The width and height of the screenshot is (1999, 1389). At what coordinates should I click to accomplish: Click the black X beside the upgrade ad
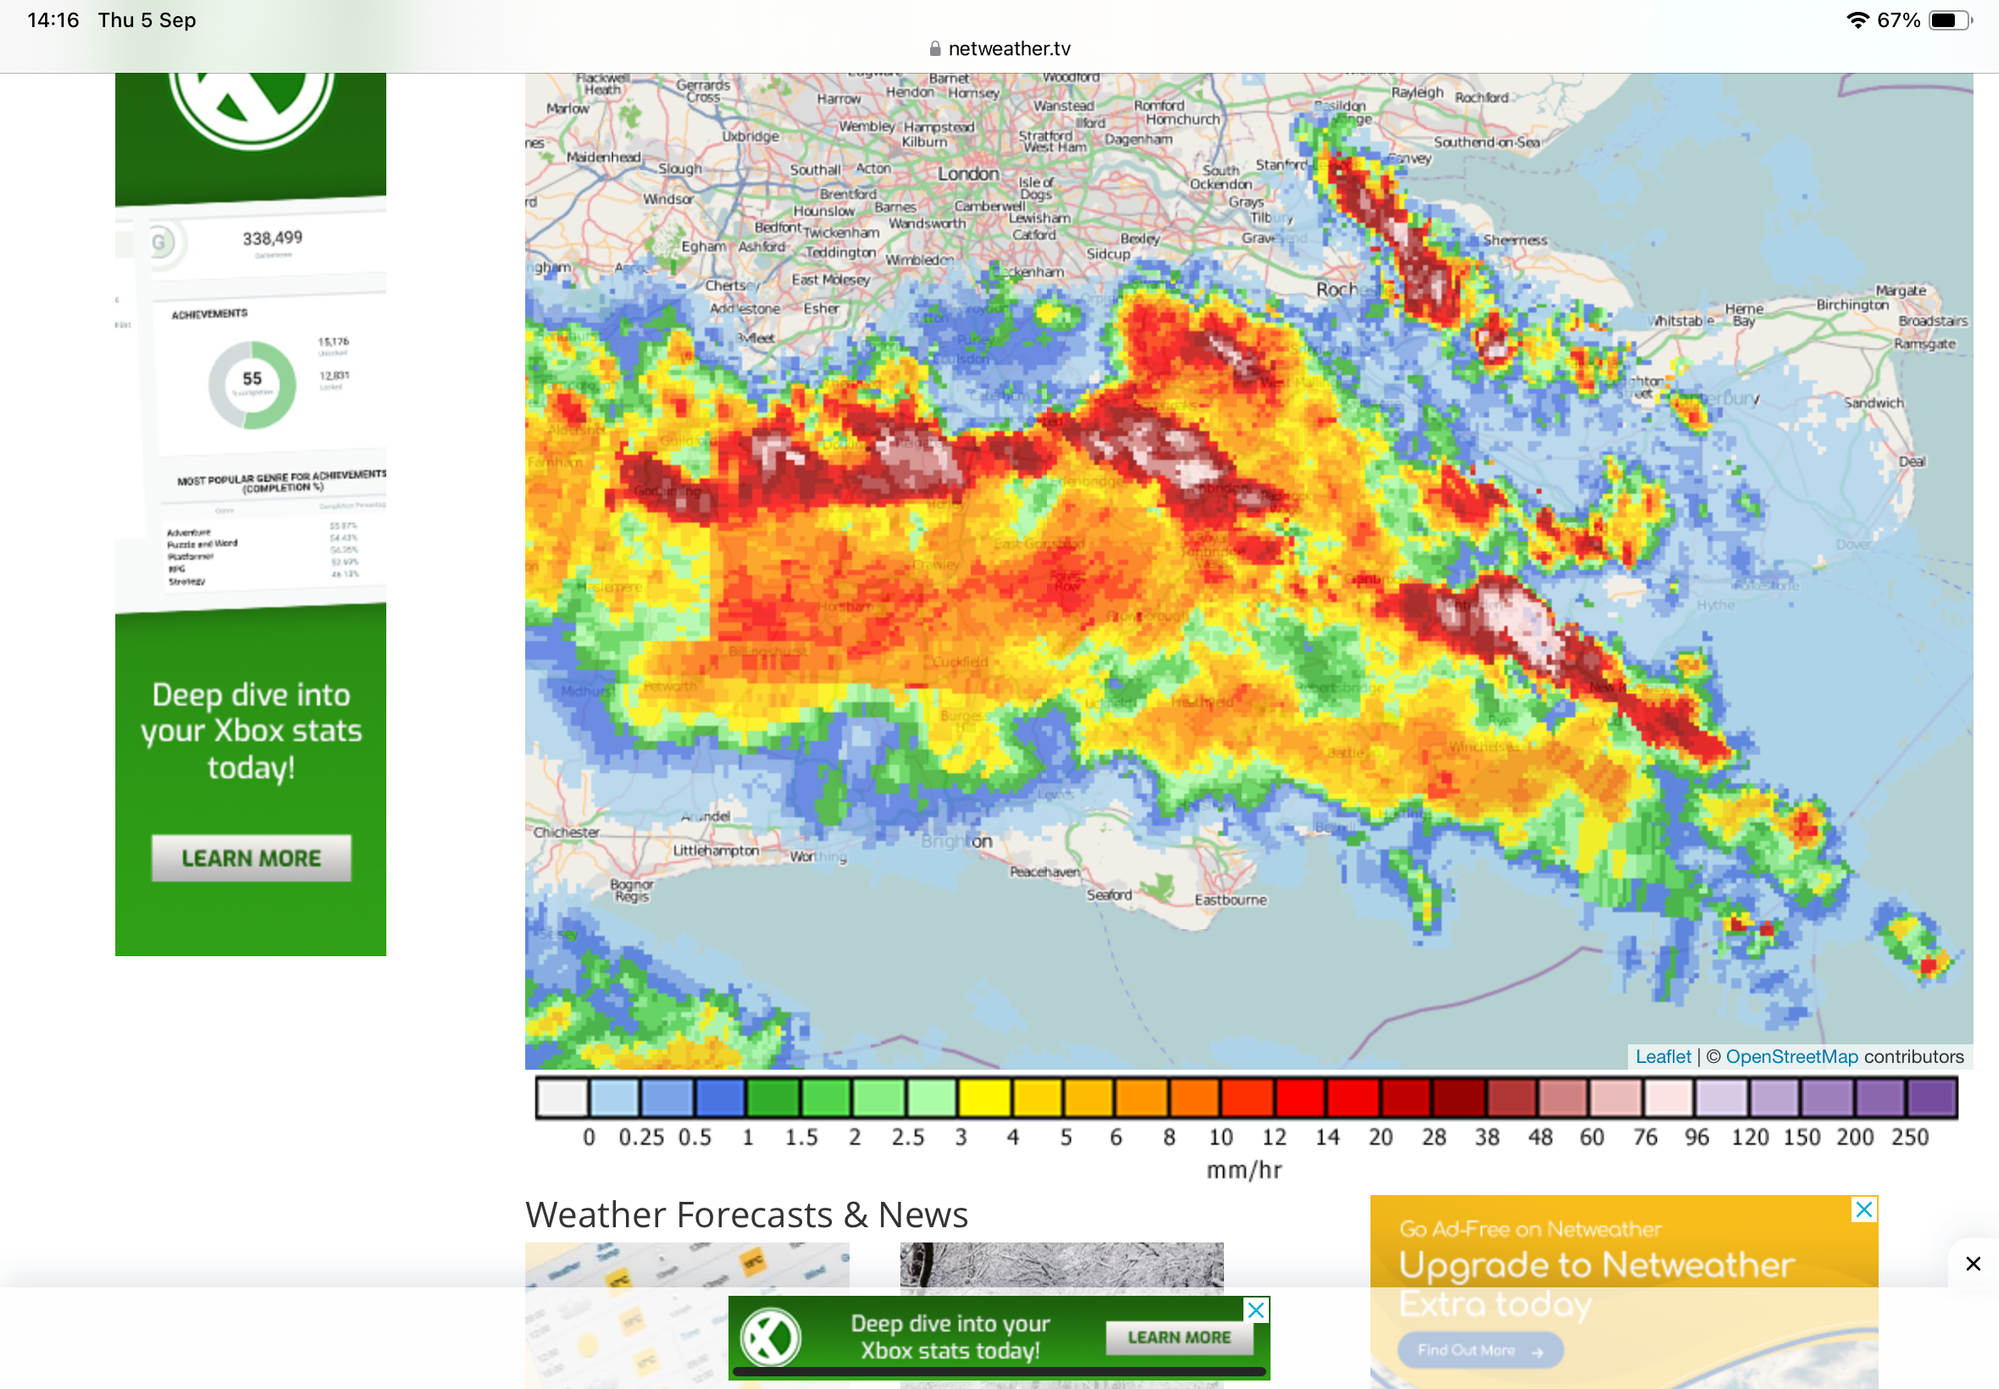pos(1973,1264)
